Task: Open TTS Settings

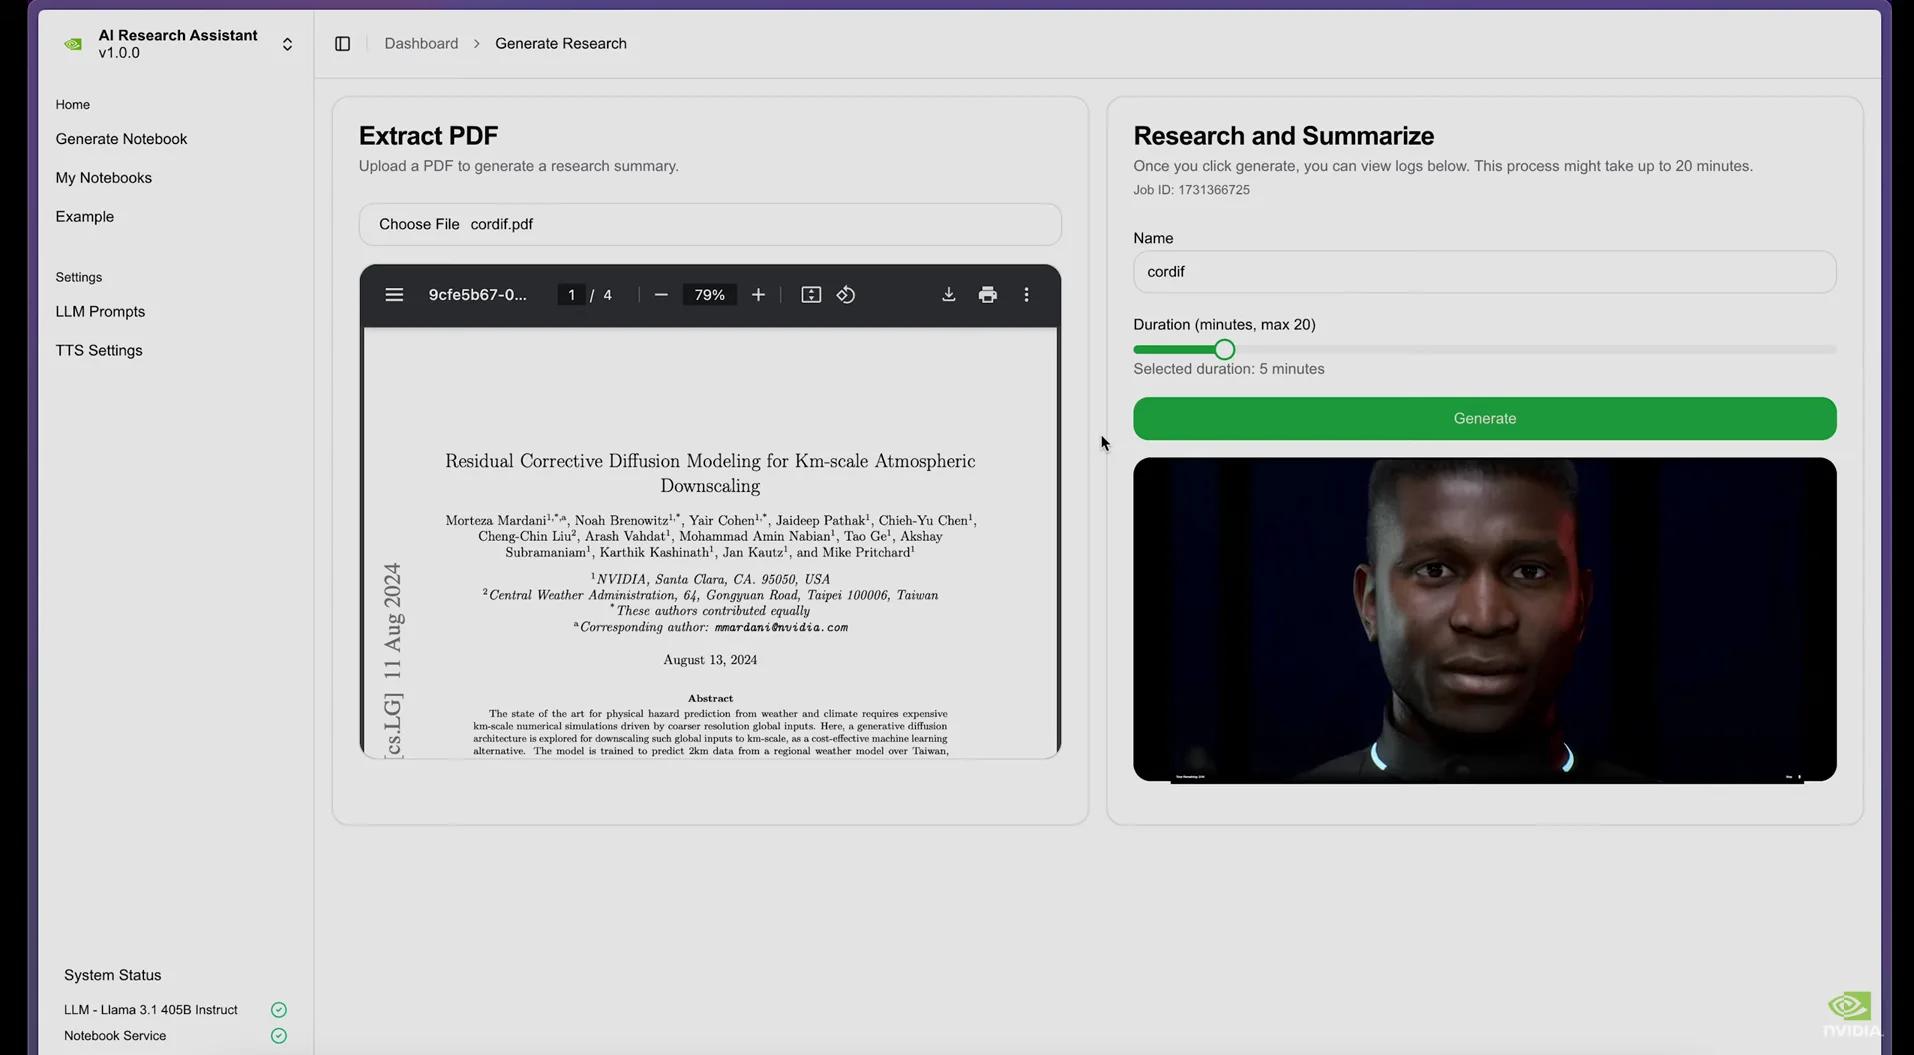Action: point(99,351)
